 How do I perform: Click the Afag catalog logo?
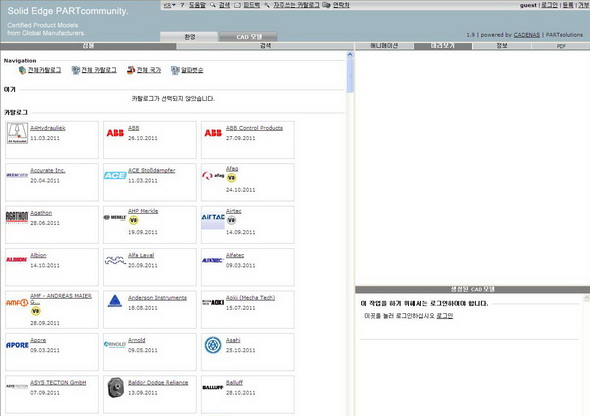pyautogui.click(x=213, y=175)
